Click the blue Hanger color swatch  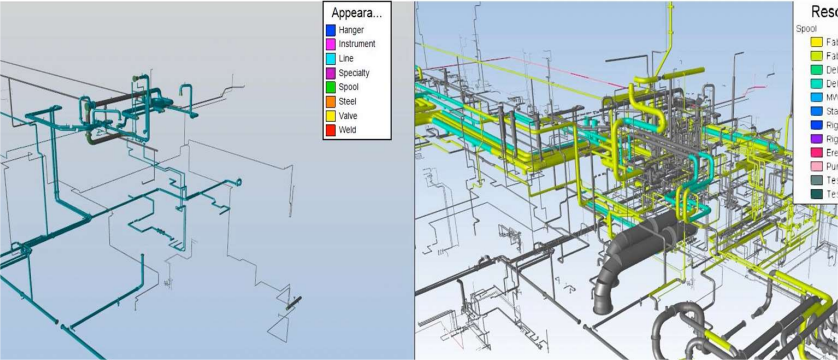[x=330, y=30]
